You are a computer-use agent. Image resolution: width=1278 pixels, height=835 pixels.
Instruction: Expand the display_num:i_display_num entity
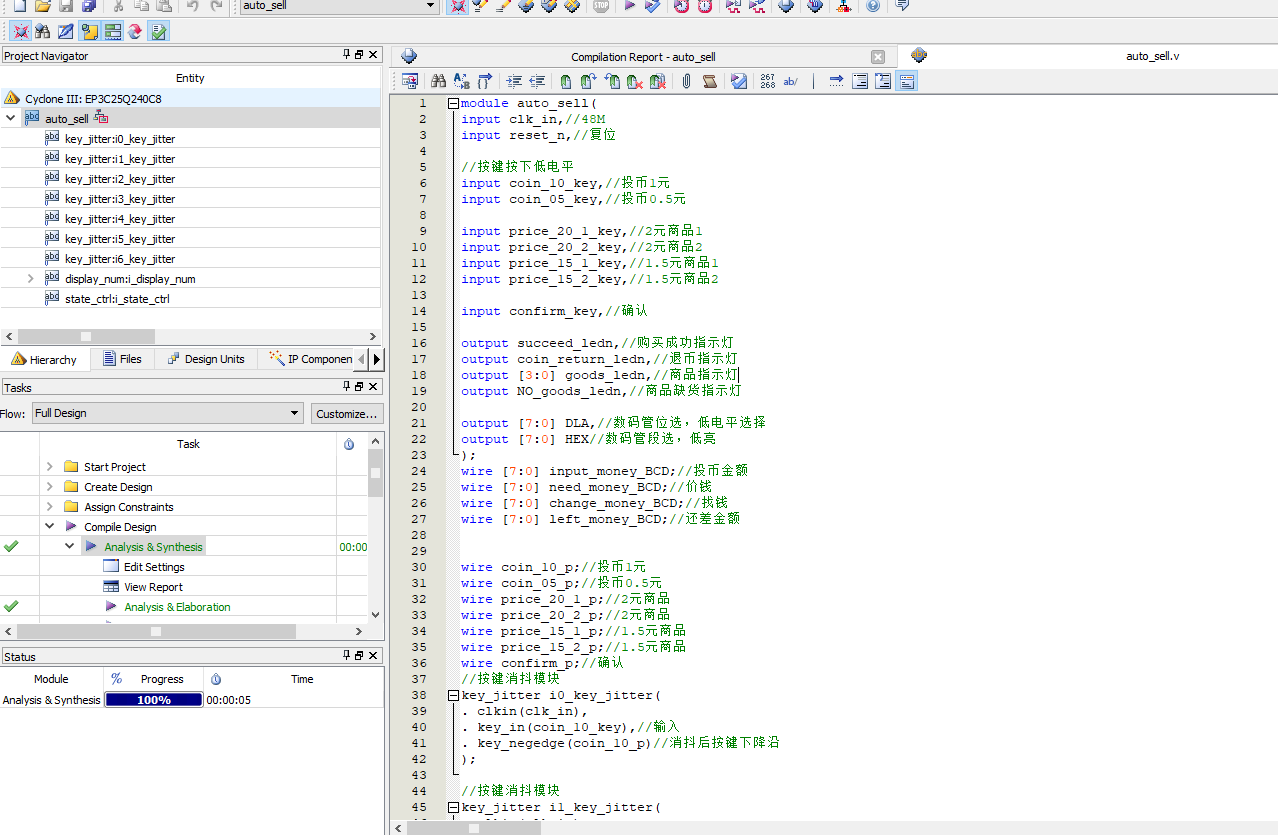point(31,278)
